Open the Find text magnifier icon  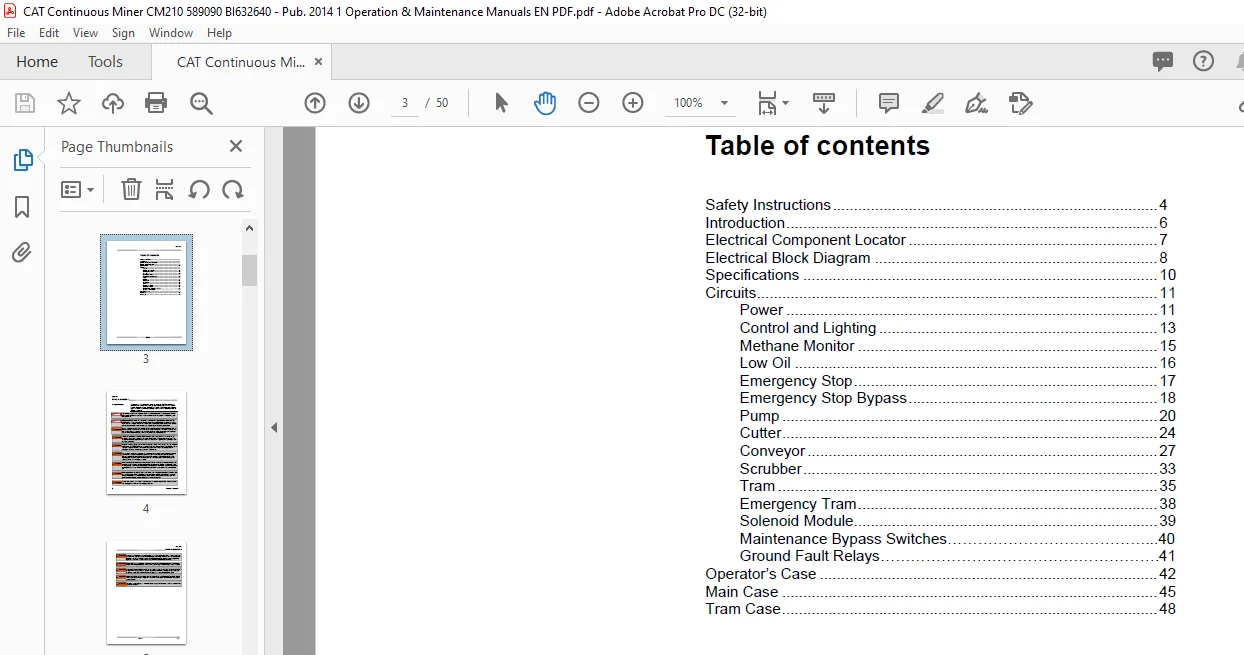pyautogui.click(x=201, y=103)
